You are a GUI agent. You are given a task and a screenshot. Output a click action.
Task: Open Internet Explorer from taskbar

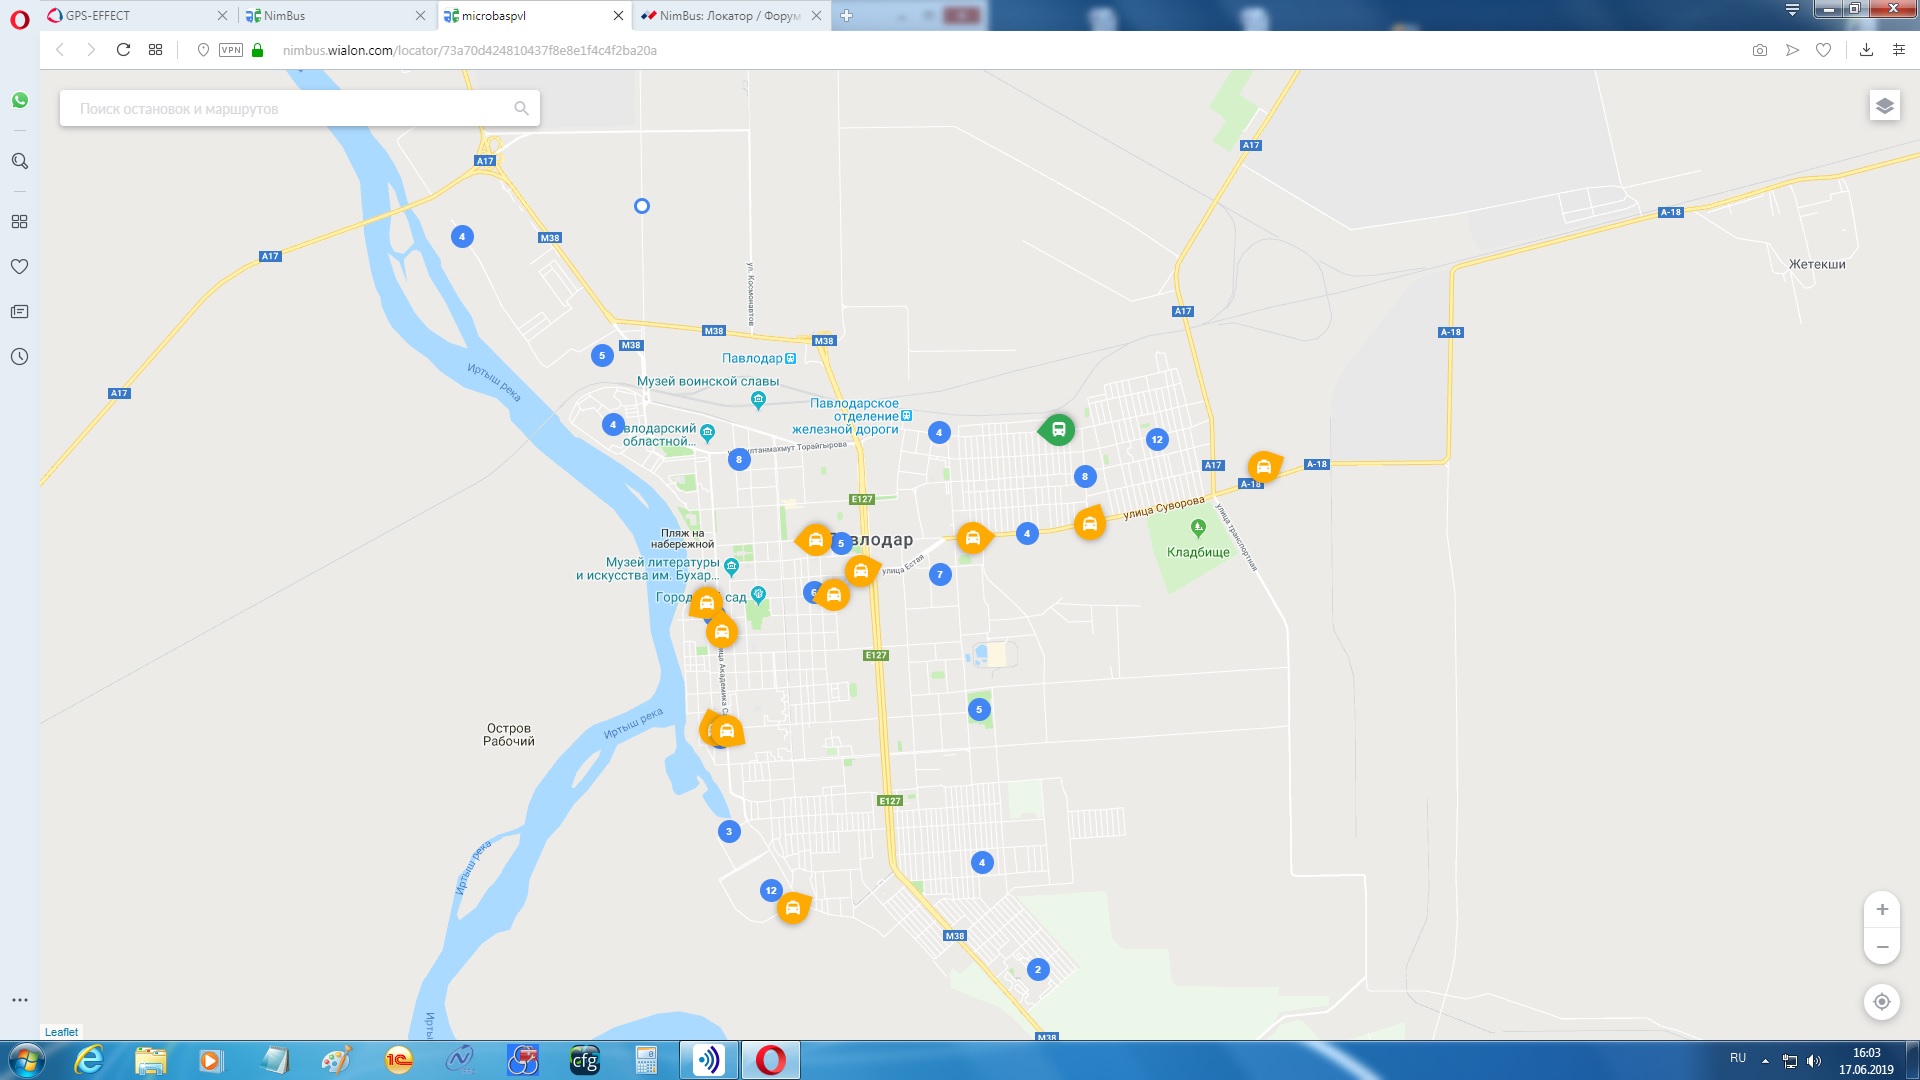coord(89,1060)
